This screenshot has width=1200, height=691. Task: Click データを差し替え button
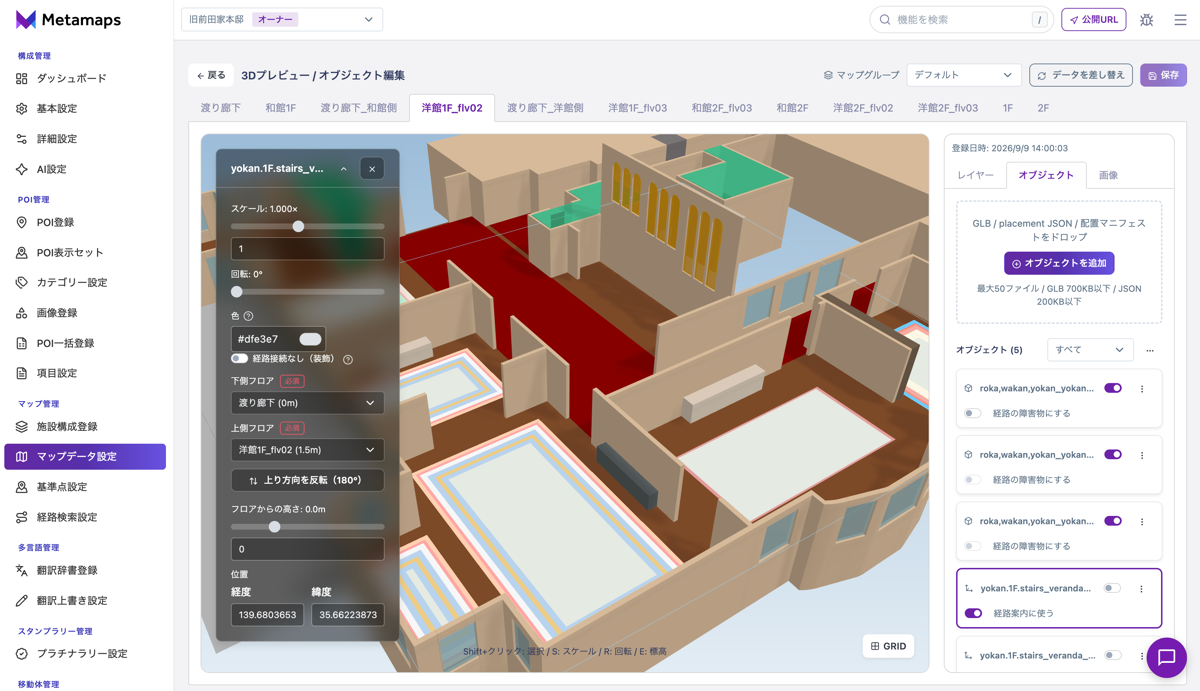coord(1081,75)
